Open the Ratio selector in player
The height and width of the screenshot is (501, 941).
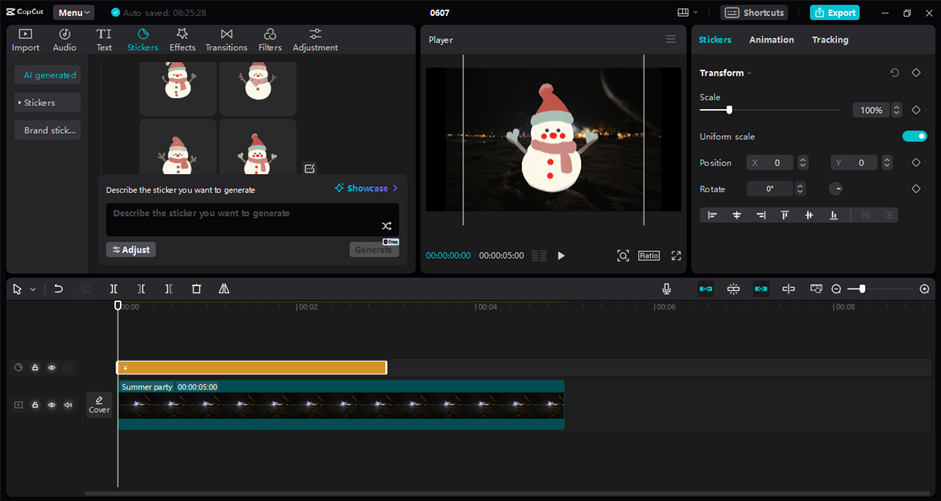(649, 256)
